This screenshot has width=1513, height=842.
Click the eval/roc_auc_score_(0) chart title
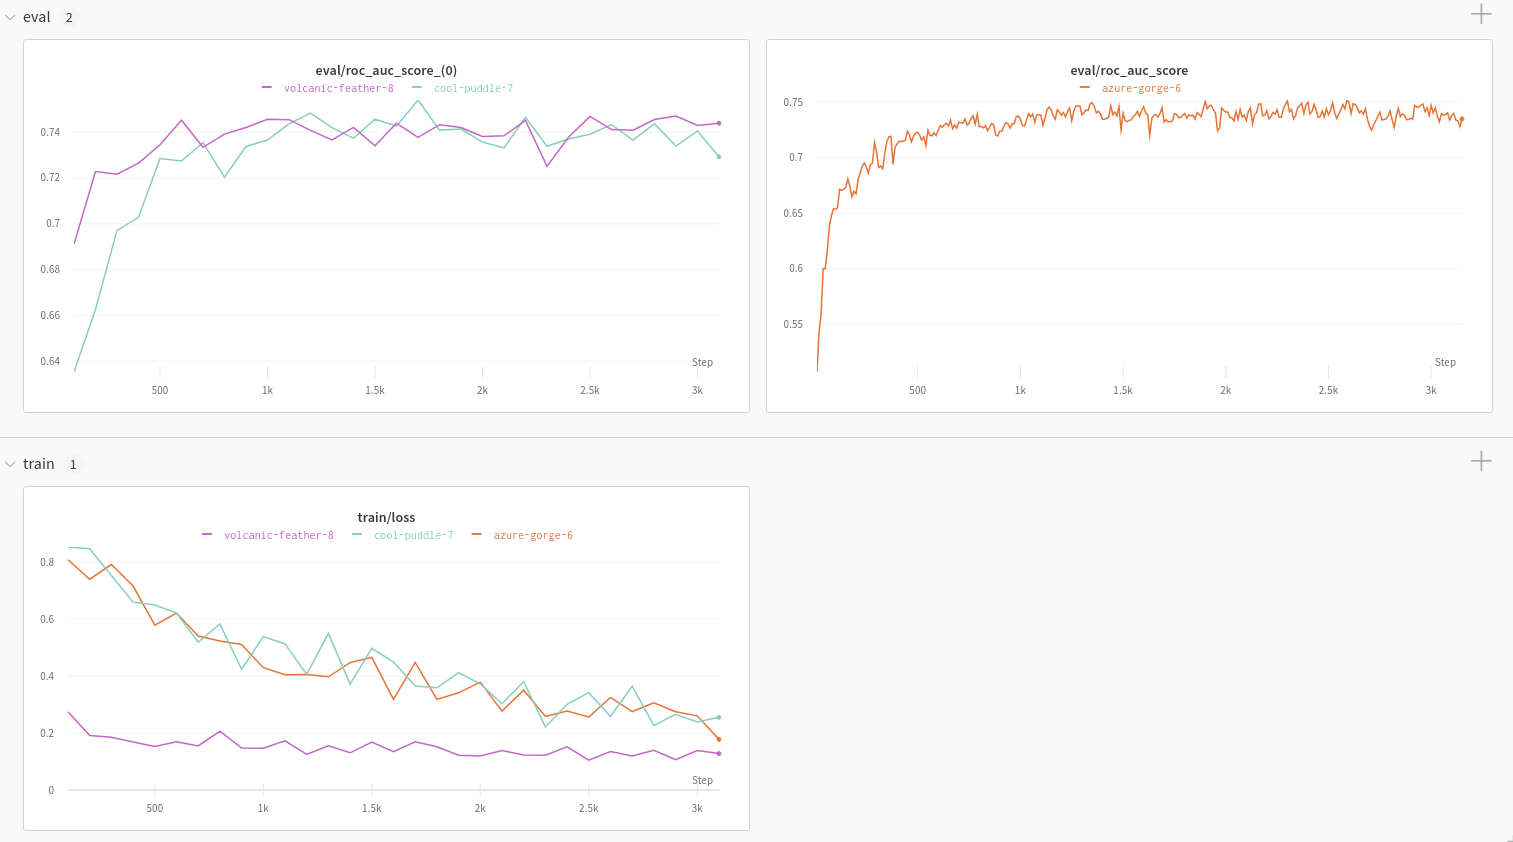pyautogui.click(x=386, y=71)
